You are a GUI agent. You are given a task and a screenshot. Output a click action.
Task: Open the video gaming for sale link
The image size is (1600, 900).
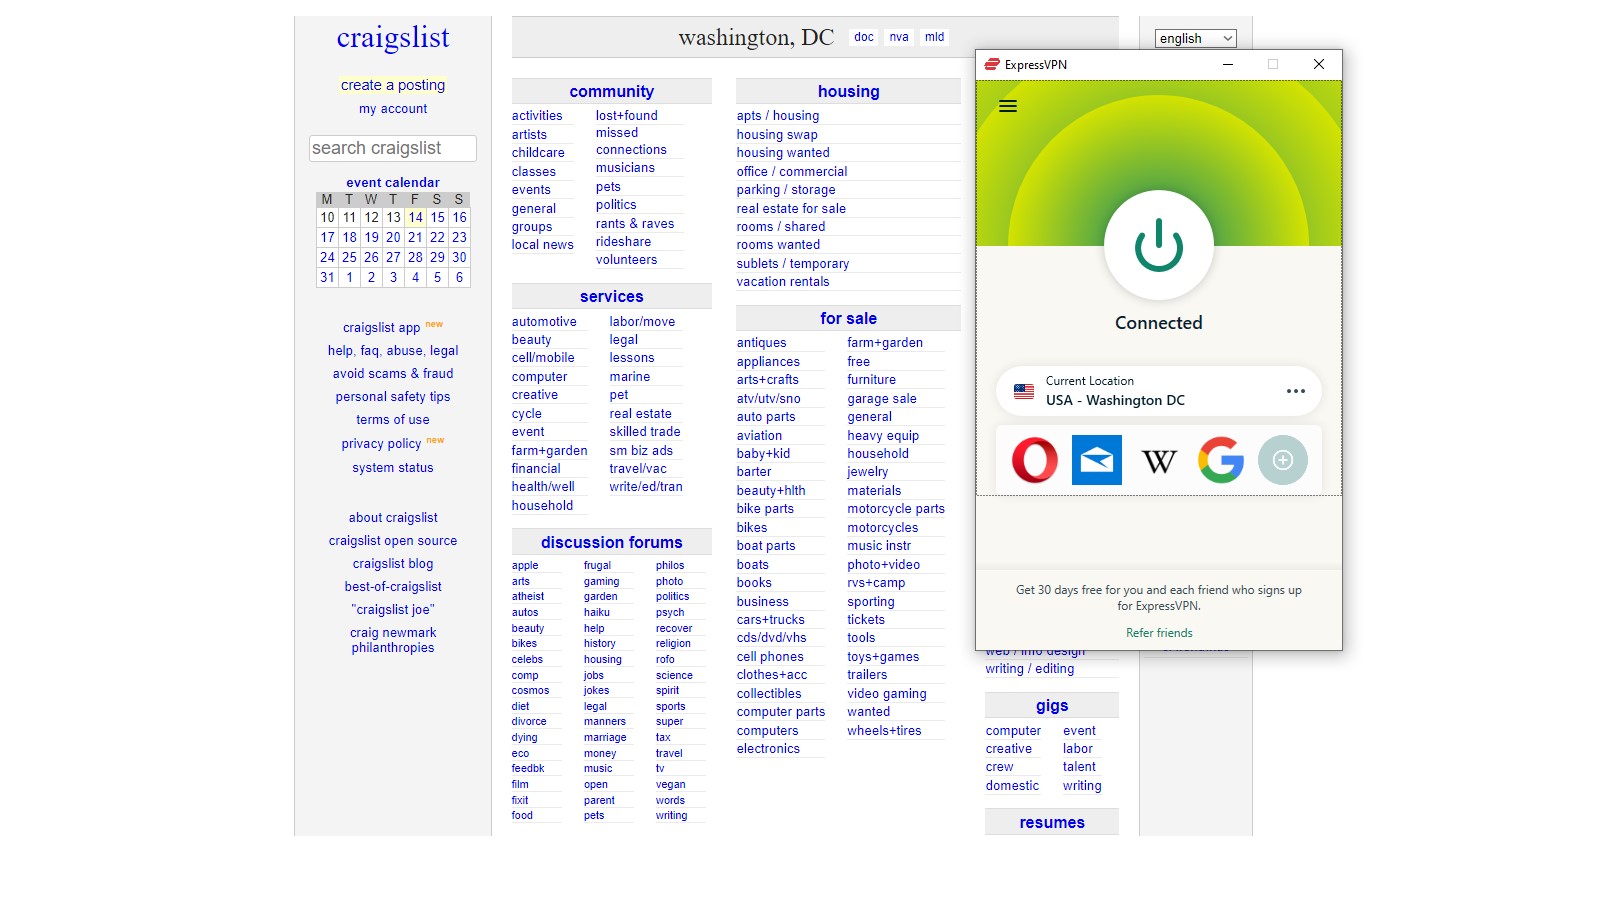click(x=887, y=694)
